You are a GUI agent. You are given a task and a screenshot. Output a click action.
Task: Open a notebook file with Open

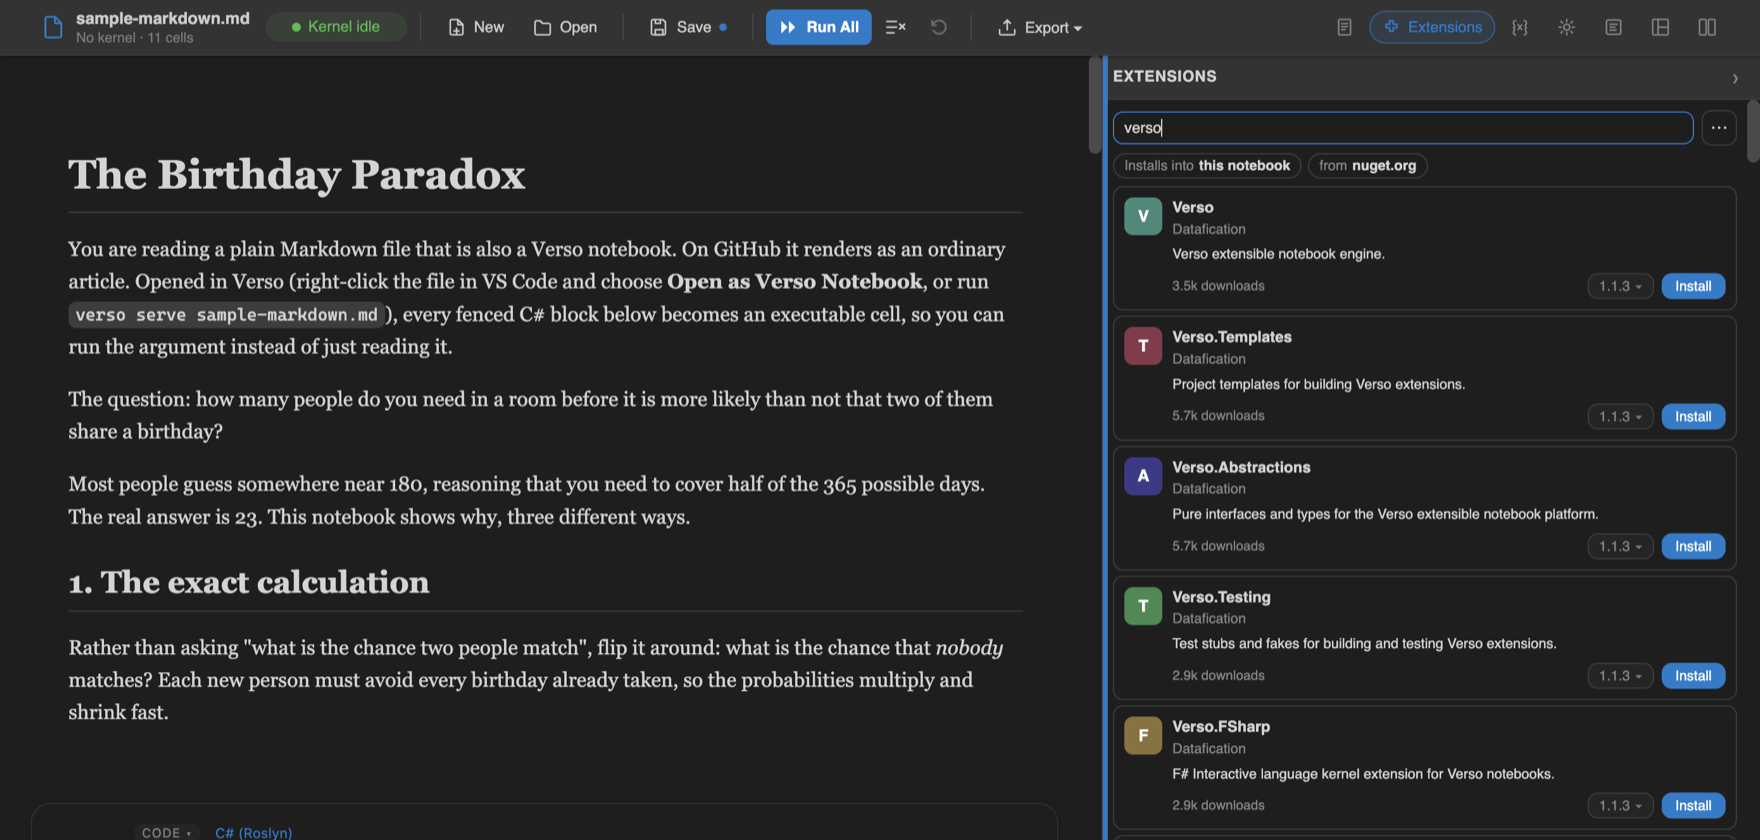(x=565, y=27)
